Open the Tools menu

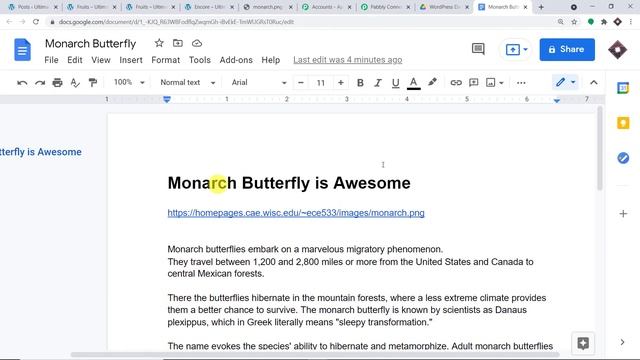(x=200, y=60)
